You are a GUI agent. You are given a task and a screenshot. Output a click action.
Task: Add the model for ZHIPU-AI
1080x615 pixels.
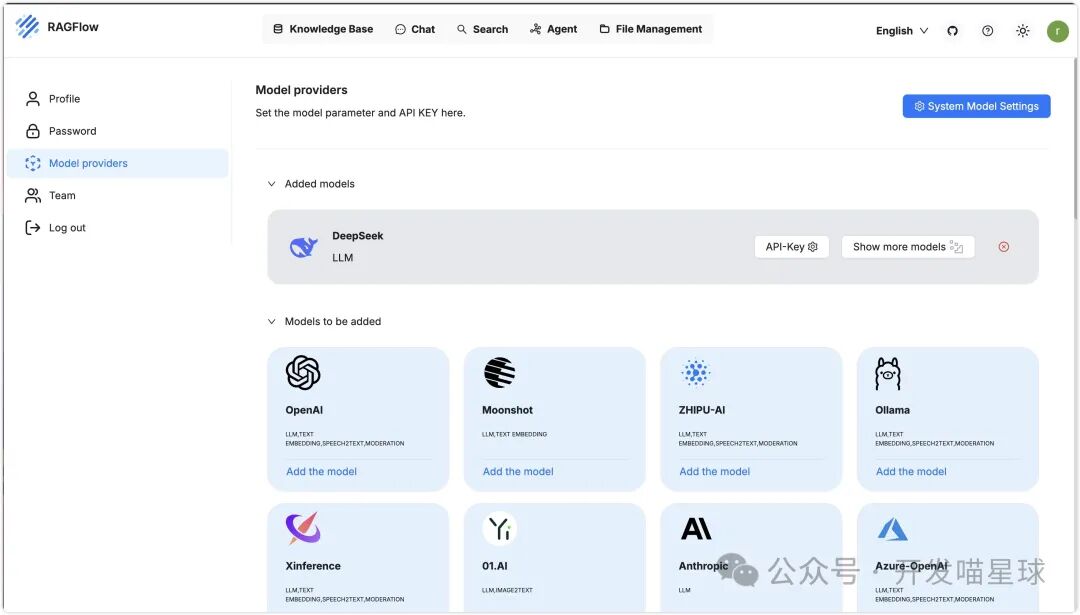click(x=714, y=472)
